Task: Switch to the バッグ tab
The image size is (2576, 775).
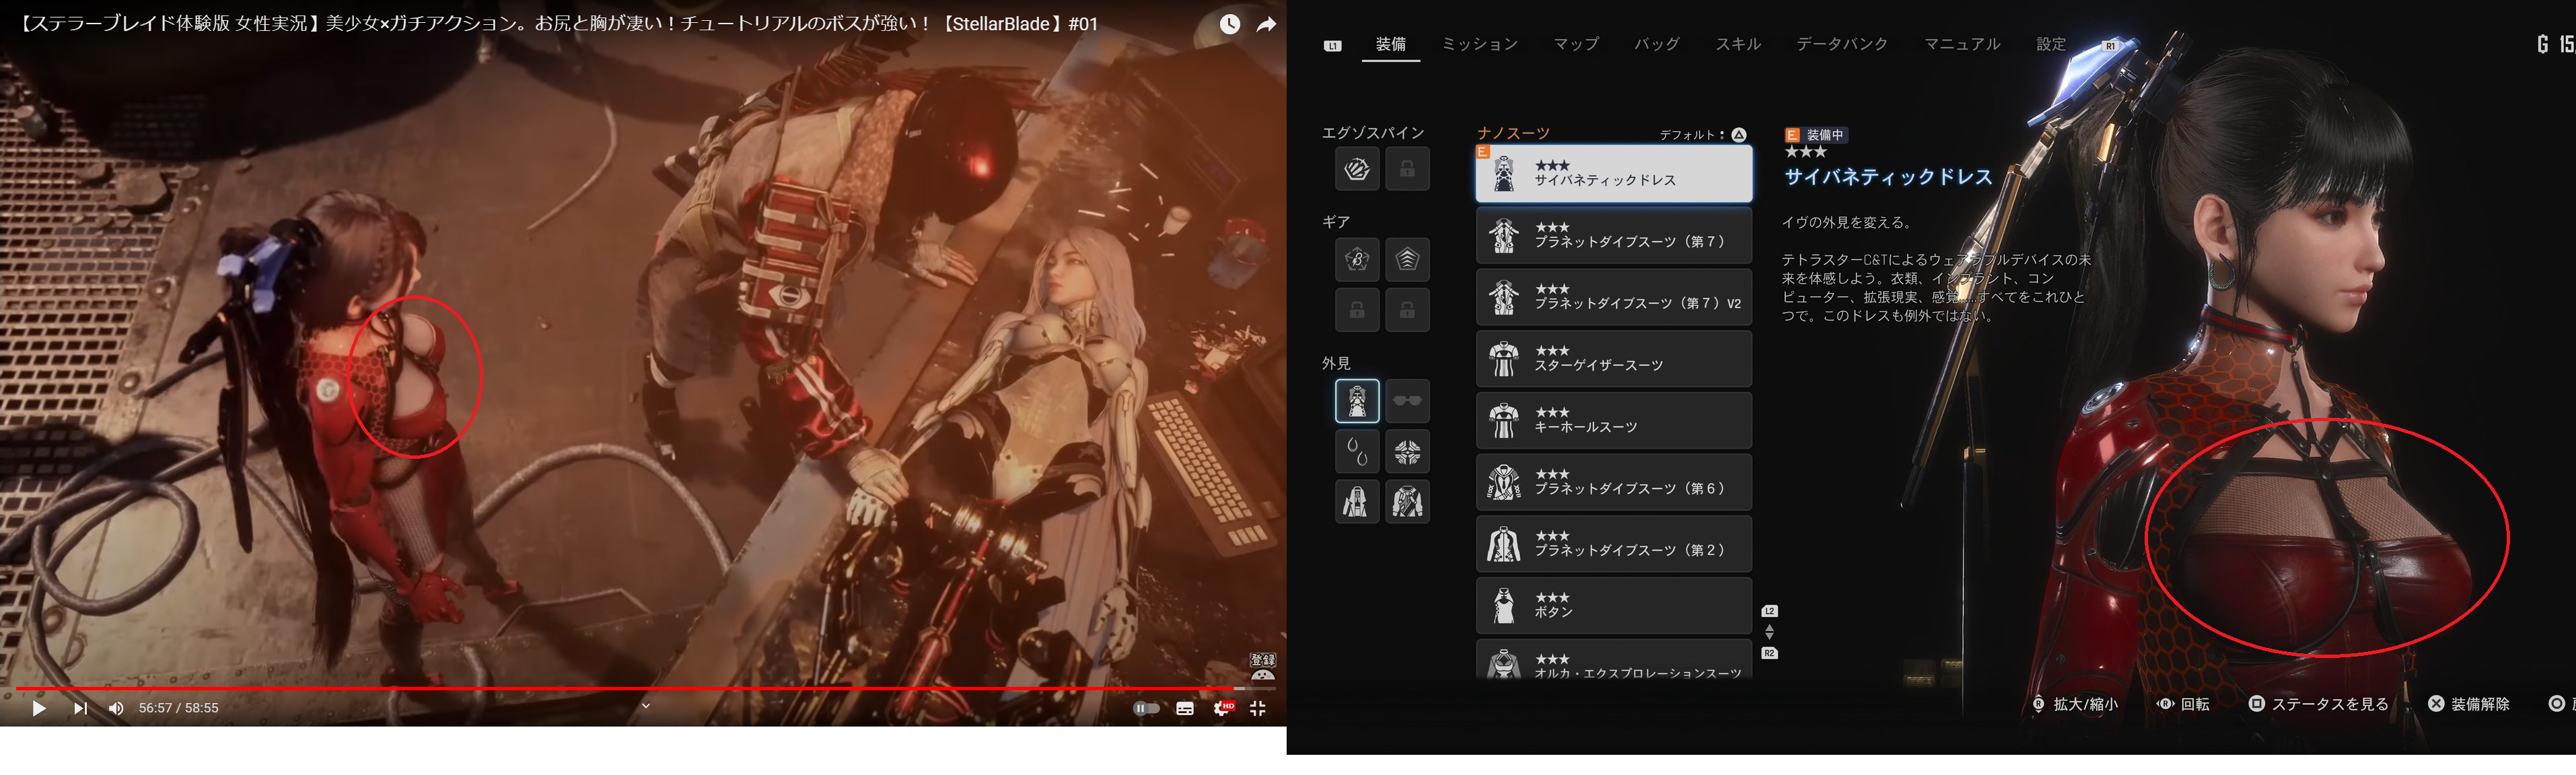Action: (x=1657, y=44)
